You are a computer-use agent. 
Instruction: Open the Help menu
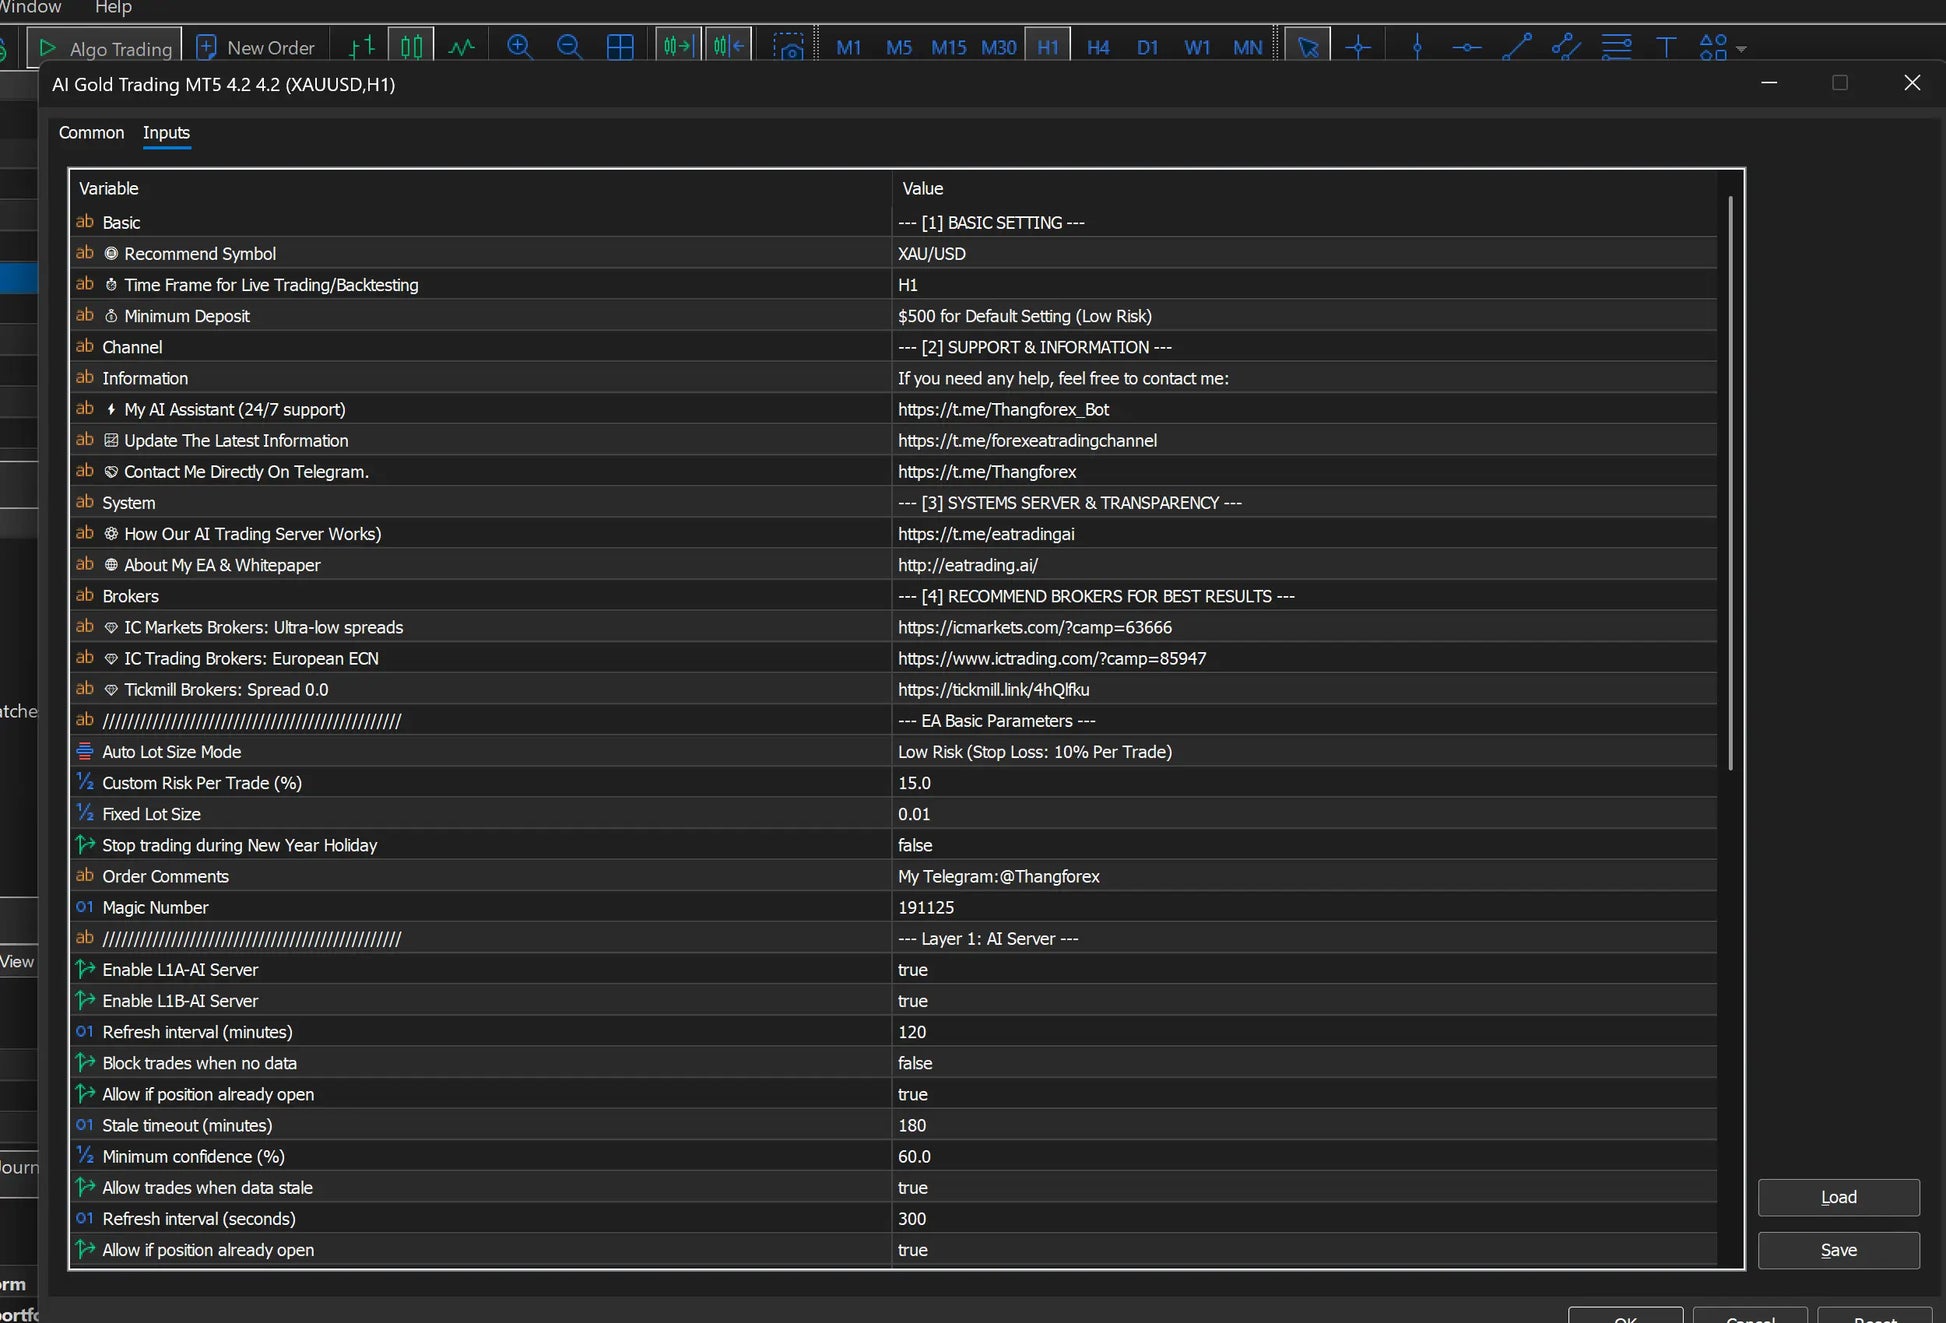click(x=113, y=8)
